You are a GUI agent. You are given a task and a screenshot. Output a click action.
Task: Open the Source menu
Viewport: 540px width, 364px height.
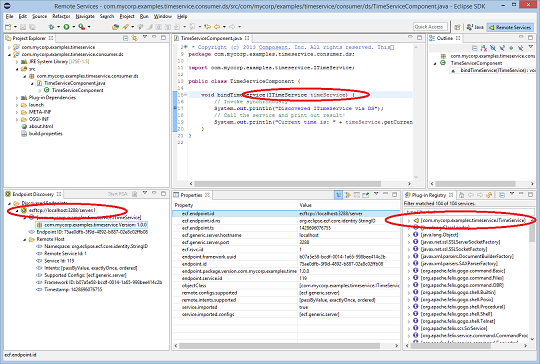coord(39,16)
